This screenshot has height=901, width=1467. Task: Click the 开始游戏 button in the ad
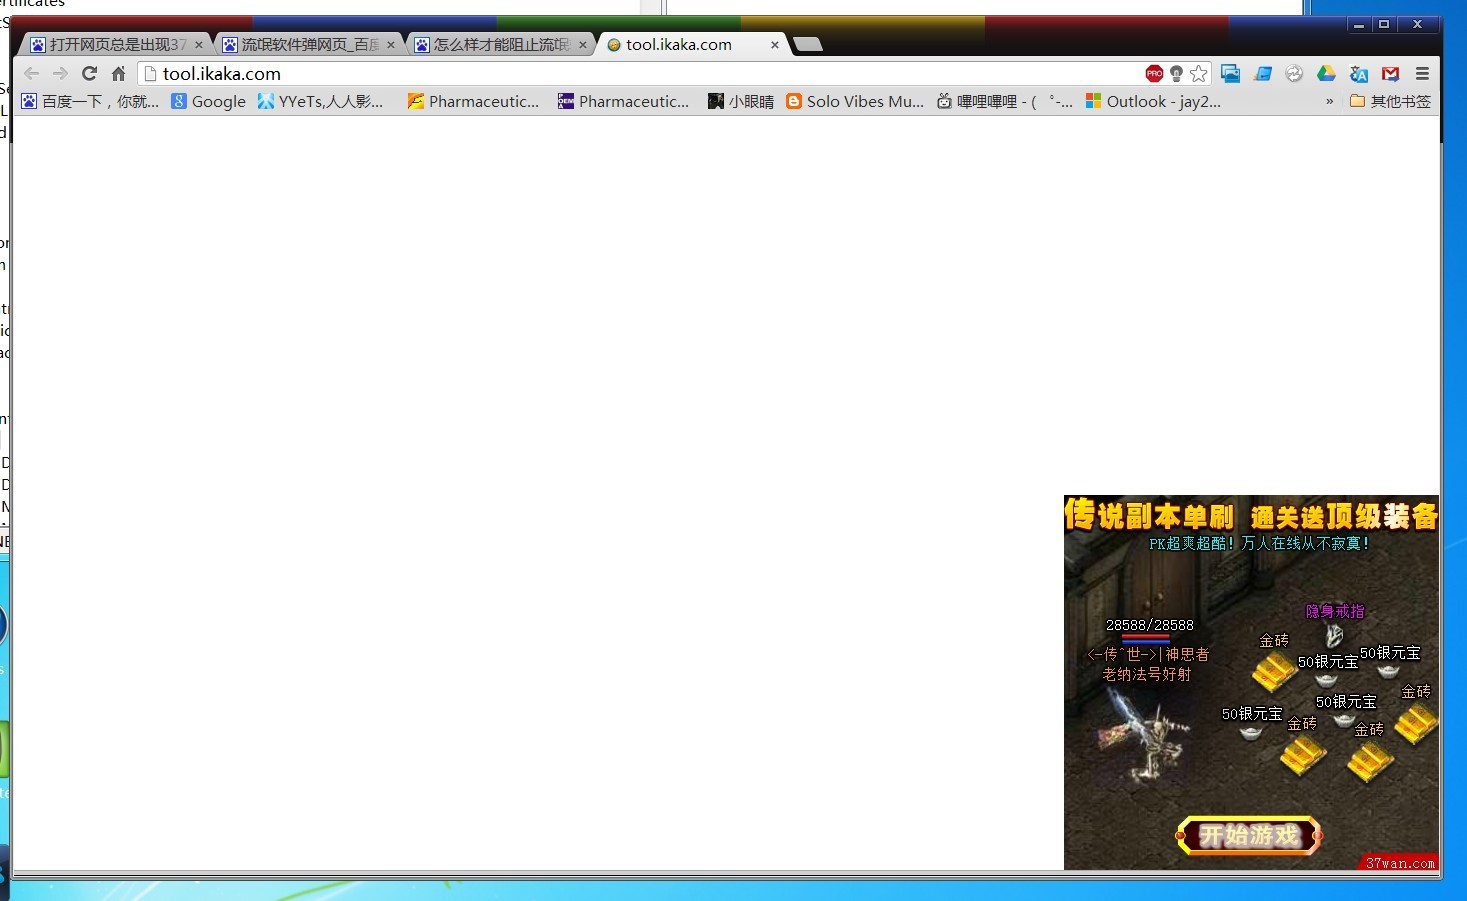click(x=1249, y=835)
